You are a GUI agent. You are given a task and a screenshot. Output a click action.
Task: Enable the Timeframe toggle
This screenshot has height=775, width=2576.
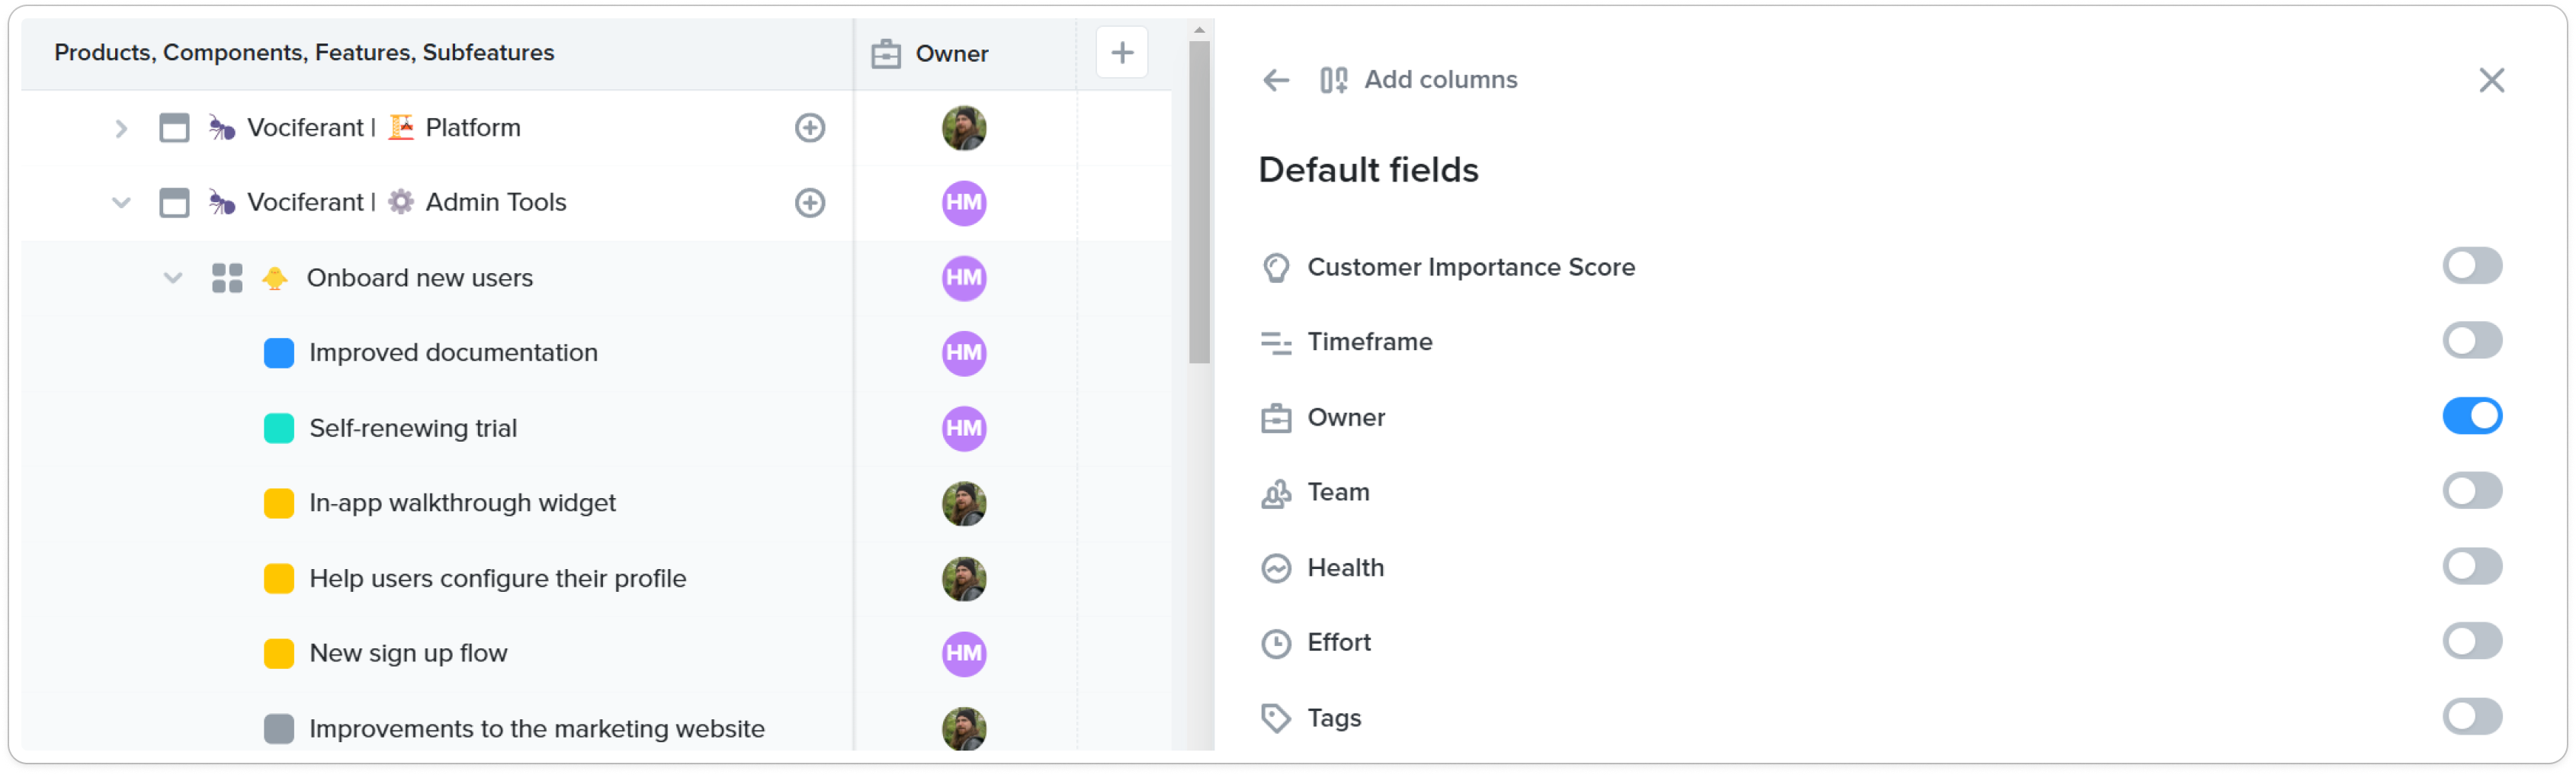(x=2472, y=342)
